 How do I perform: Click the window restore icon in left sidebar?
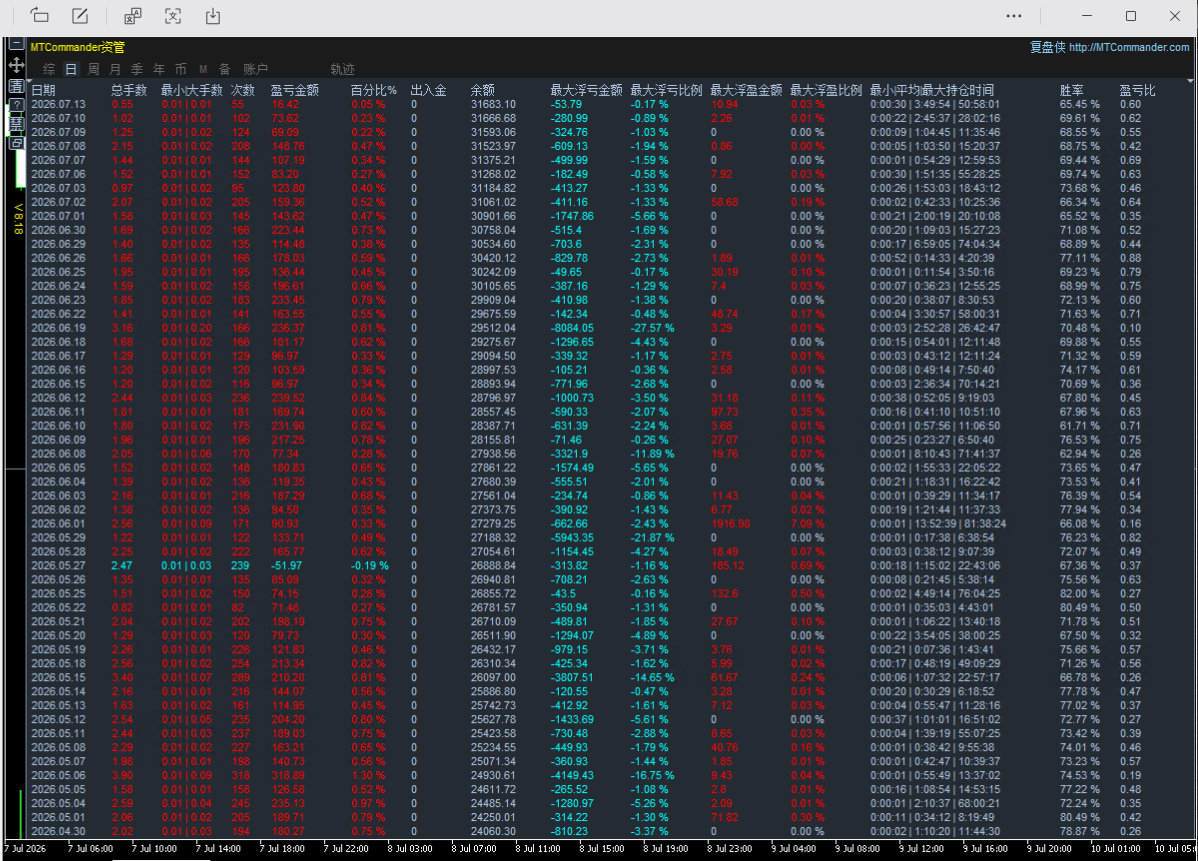pos(16,143)
